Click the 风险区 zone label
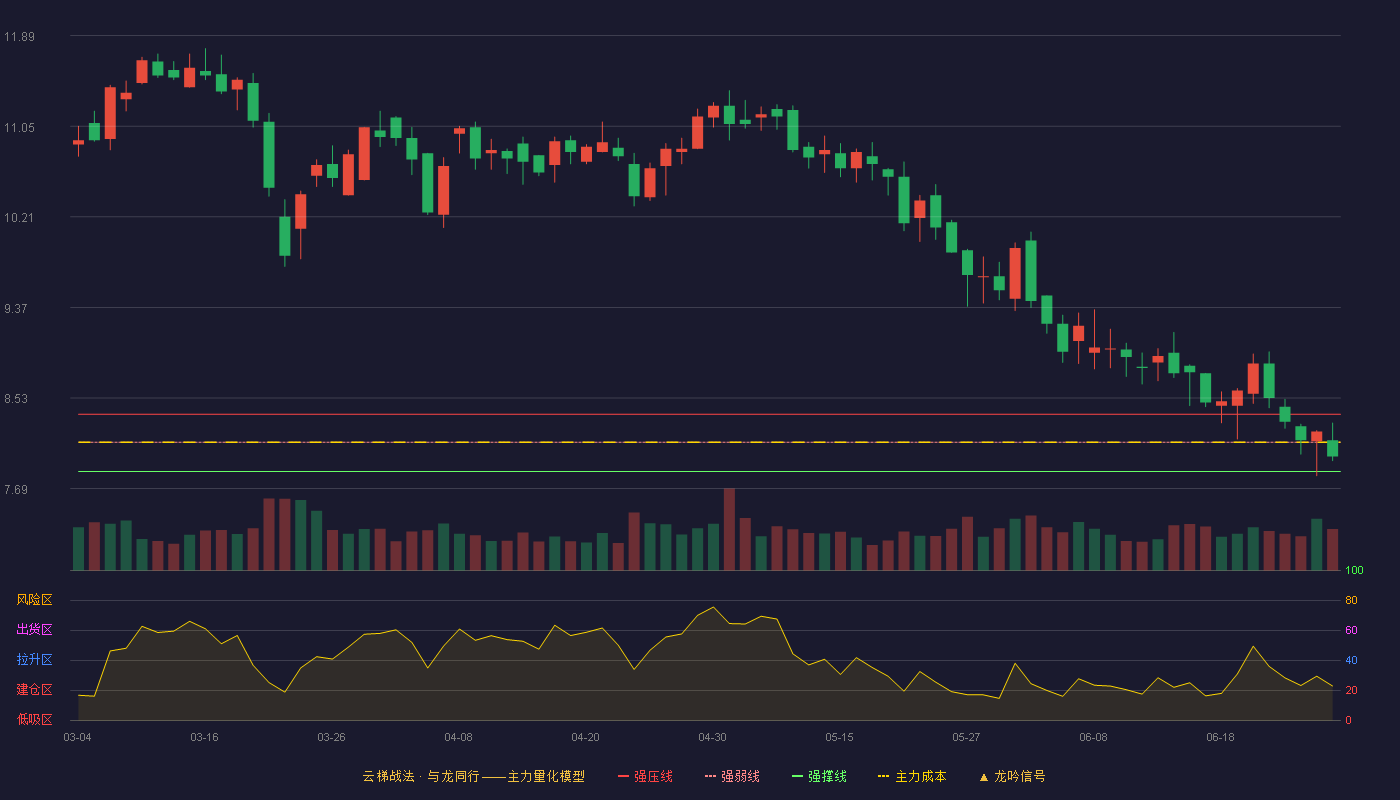 (34, 600)
